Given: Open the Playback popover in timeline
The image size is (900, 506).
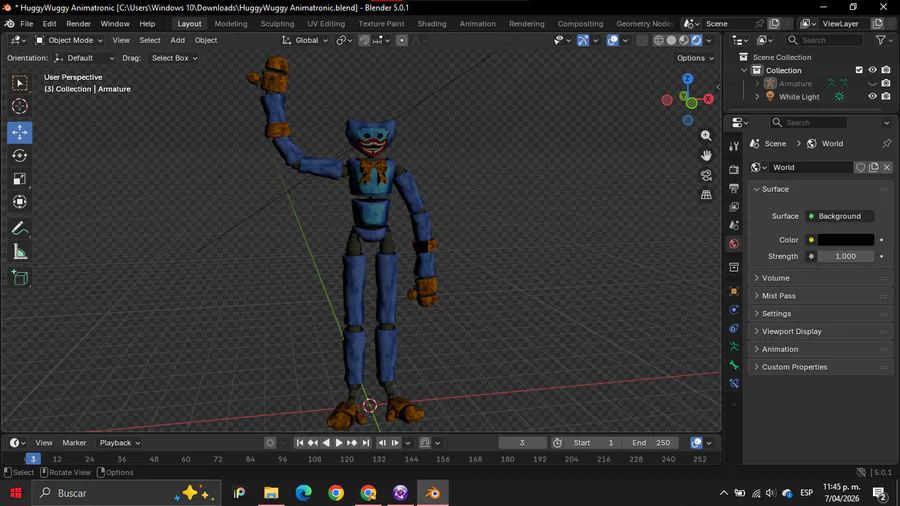Looking at the screenshot, I should [118, 443].
